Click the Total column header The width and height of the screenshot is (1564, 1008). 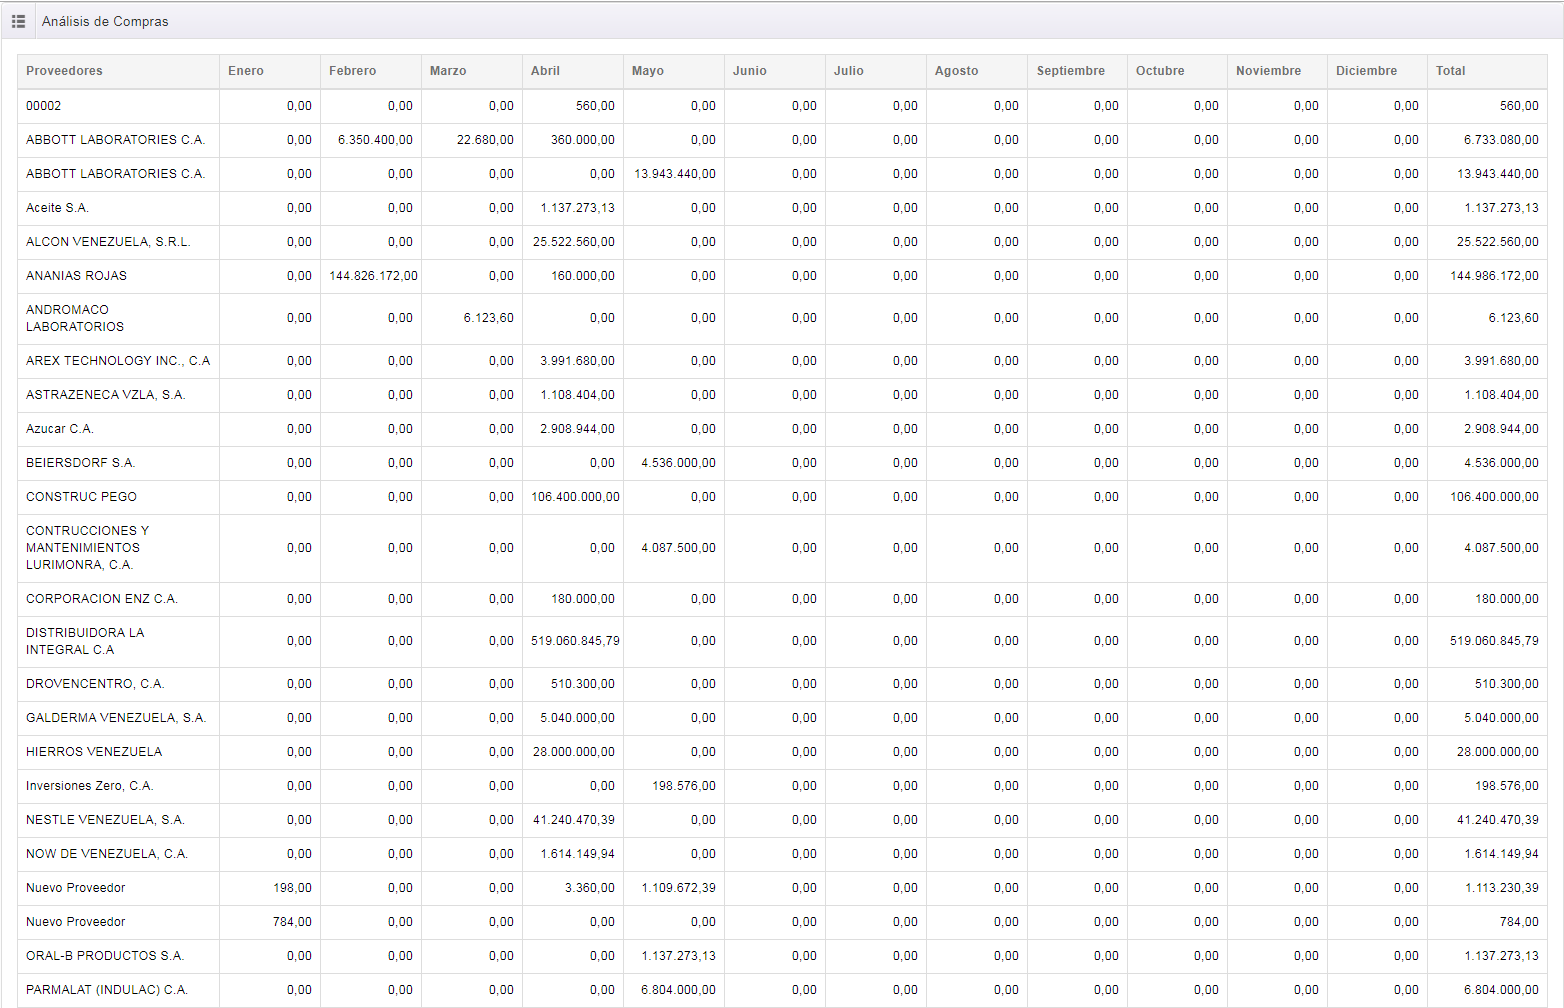(1488, 71)
